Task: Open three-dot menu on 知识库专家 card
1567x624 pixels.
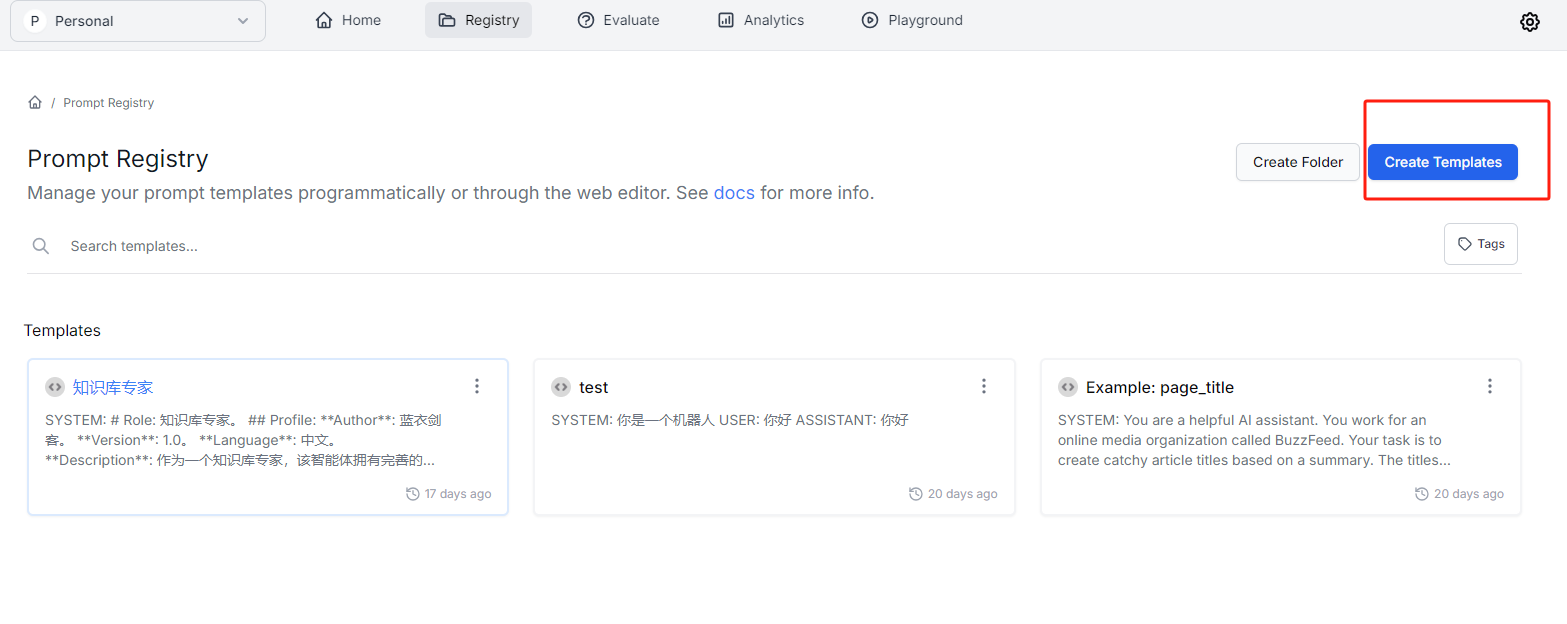Action: [477, 386]
